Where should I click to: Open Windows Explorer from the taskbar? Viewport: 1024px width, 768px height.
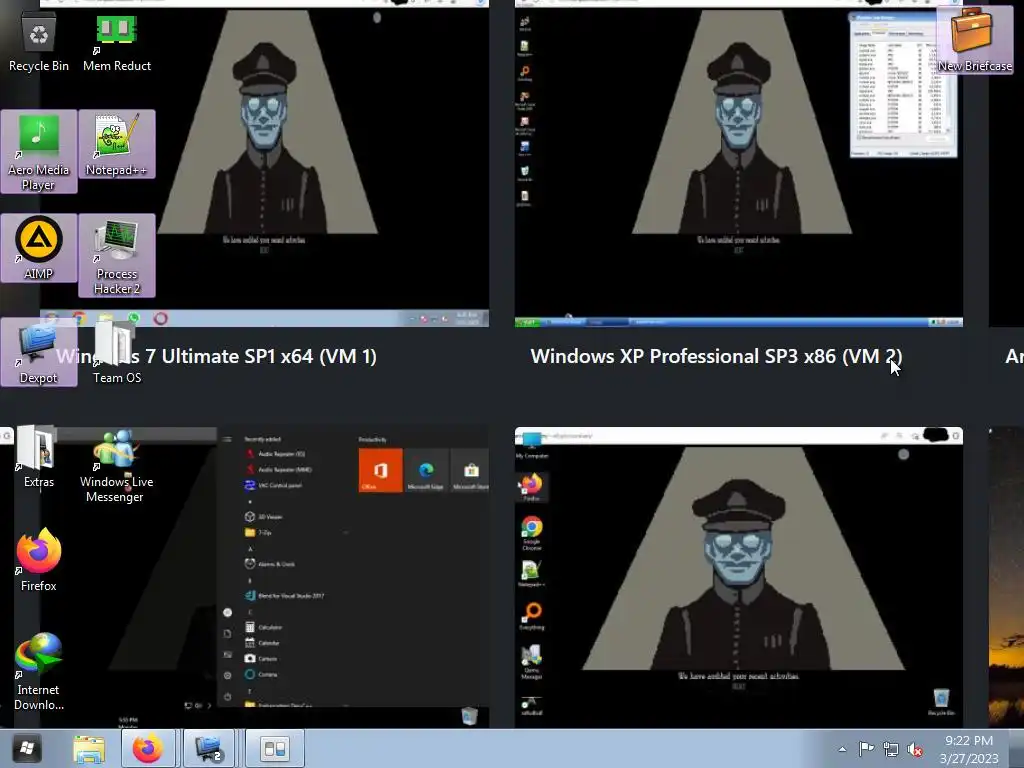89,748
